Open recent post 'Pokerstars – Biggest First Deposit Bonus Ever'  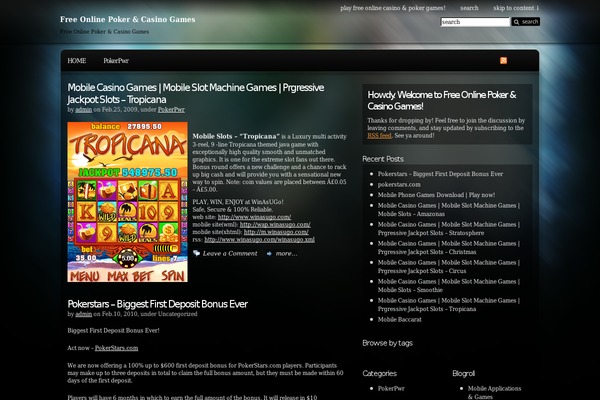440,174
